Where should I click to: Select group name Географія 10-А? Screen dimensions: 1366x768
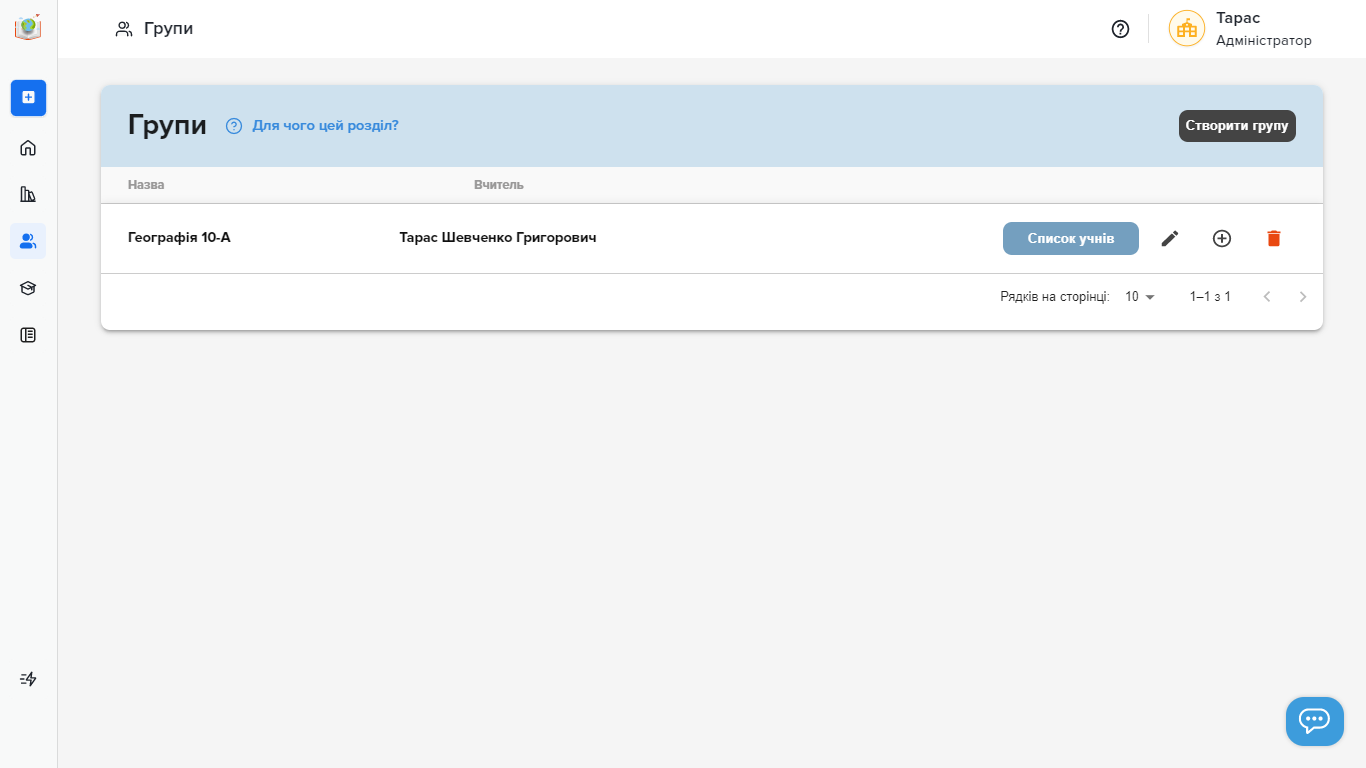tap(179, 238)
